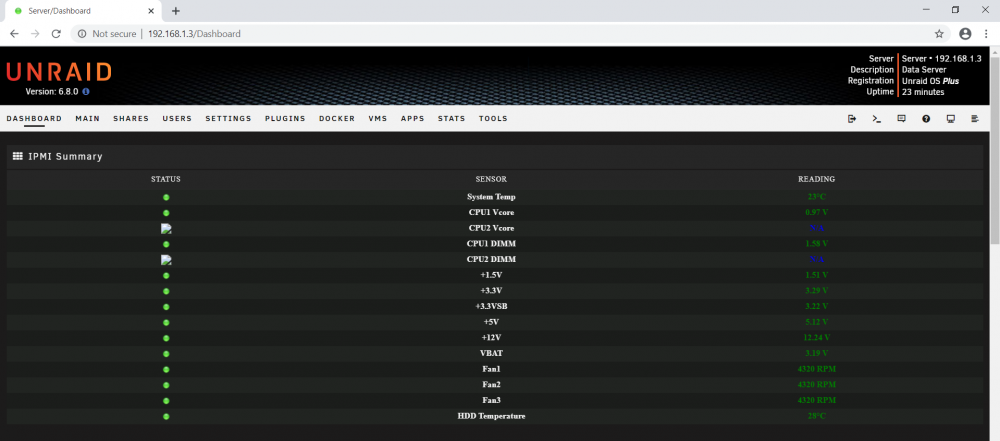This screenshot has width=1000, height=441.
Task: Click the HDD Temperature sensor name
Action: coord(491,416)
